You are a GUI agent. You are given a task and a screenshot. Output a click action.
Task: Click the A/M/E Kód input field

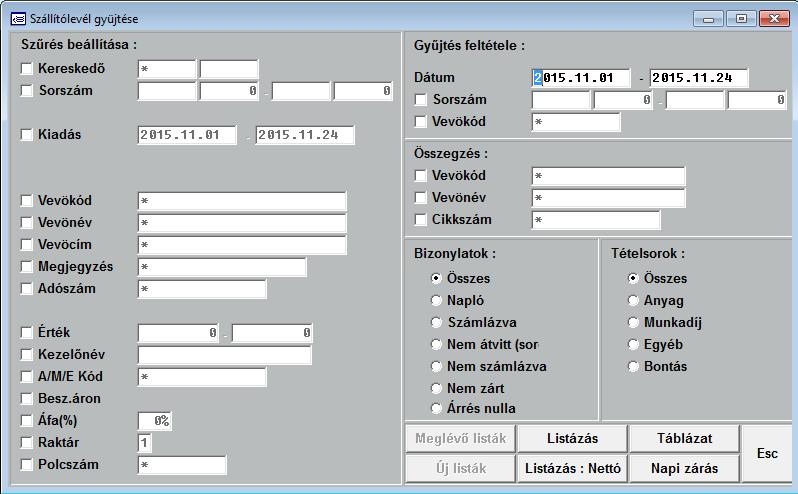[202, 377]
